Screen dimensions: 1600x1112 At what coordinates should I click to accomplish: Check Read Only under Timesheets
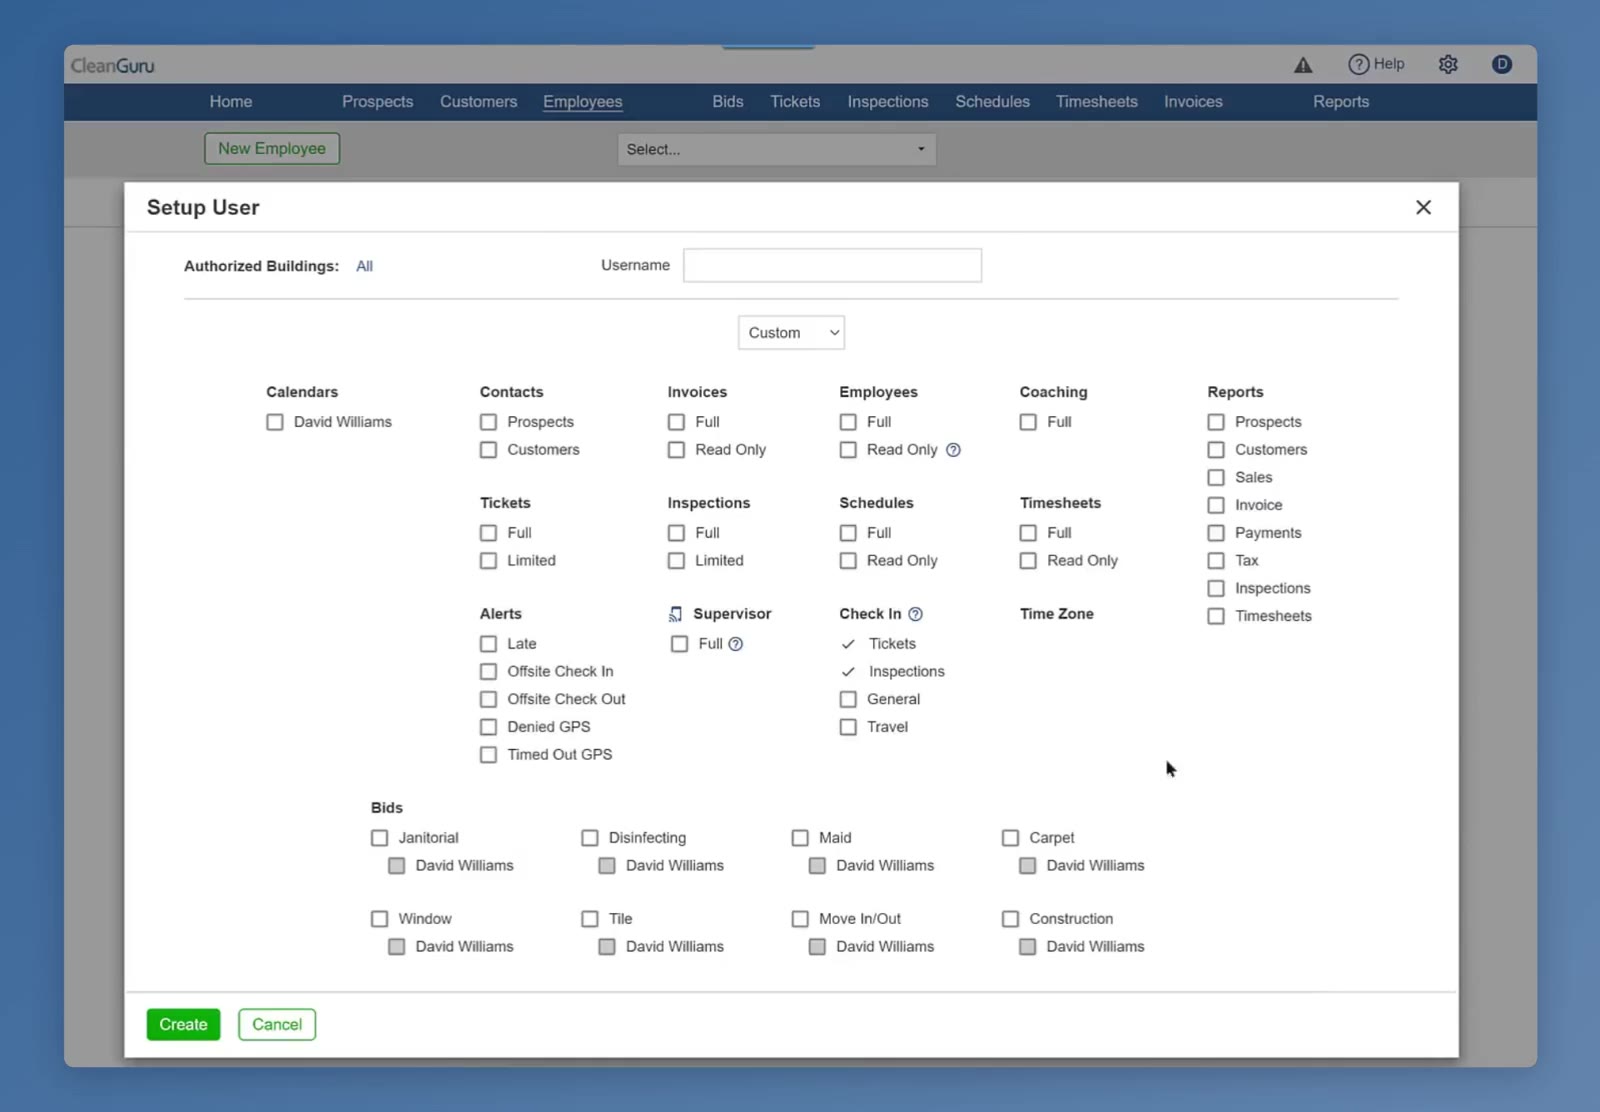(x=1028, y=561)
